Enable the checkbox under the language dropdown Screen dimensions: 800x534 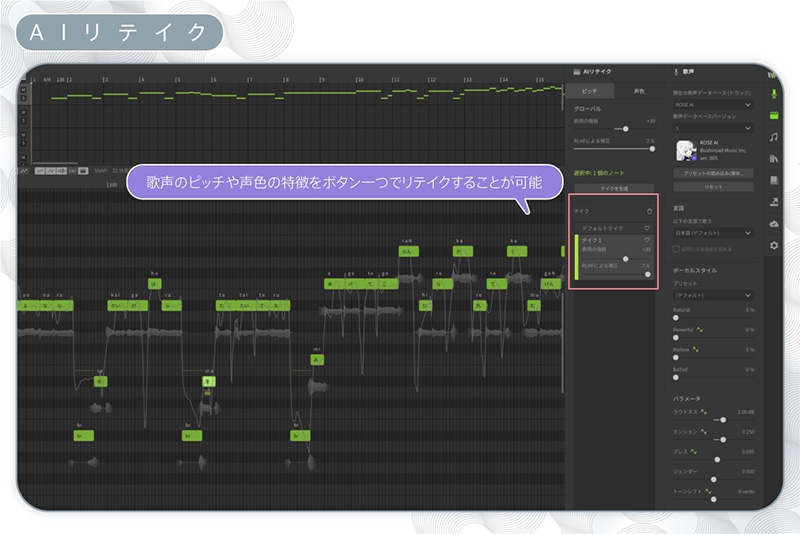coord(677,248)
